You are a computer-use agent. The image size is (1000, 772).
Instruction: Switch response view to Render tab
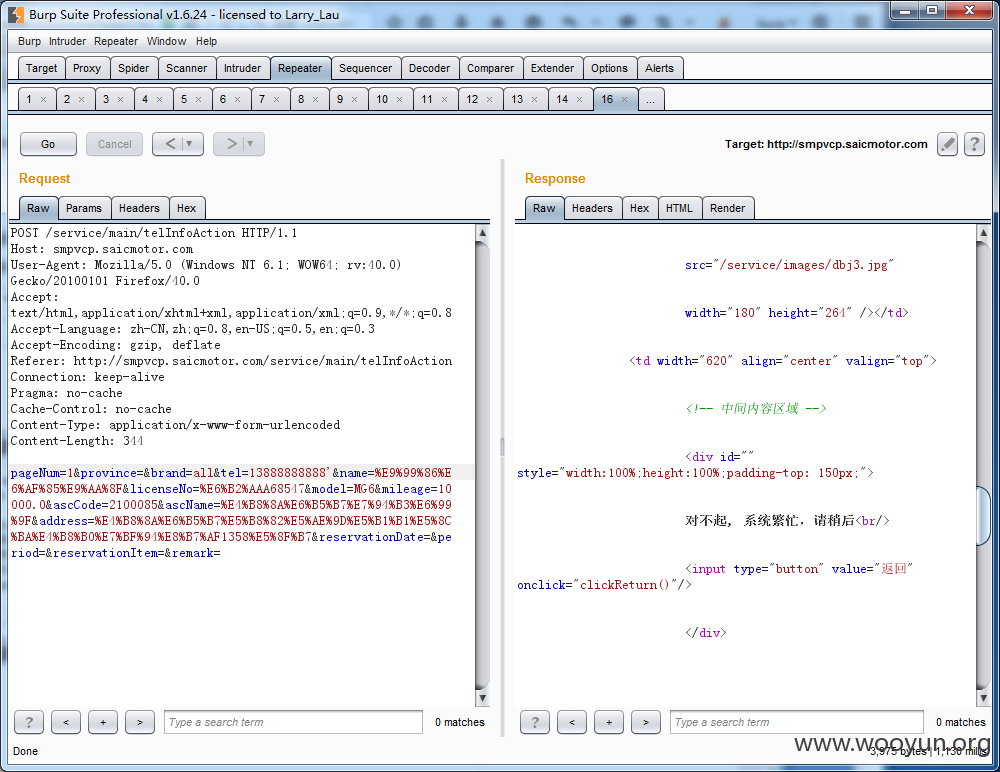pyautogui.click(x=728, y=208)
